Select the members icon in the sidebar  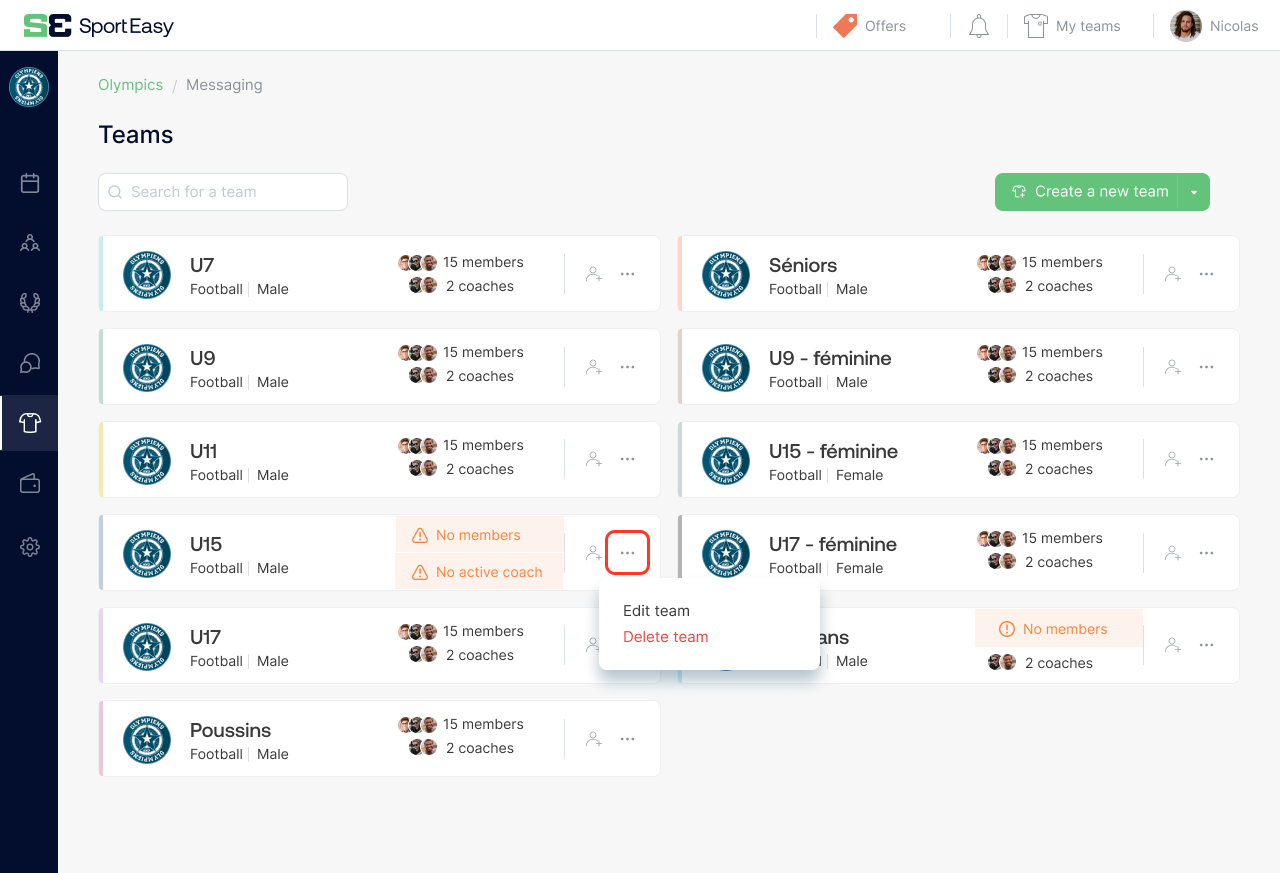[x=29, y=243]
